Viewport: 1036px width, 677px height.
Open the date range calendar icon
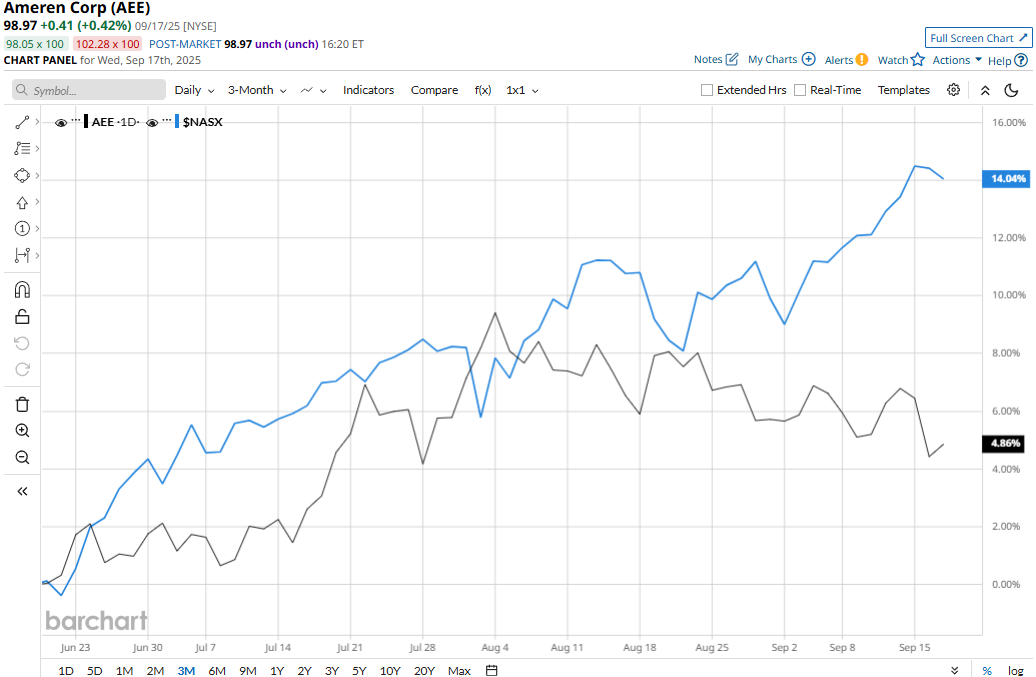pos(492,670)
